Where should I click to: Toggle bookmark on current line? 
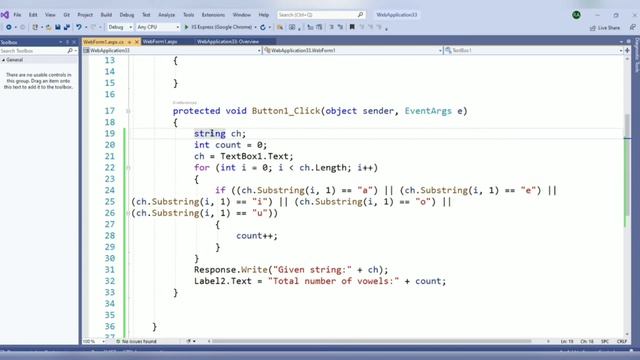(x=352, y=27)
